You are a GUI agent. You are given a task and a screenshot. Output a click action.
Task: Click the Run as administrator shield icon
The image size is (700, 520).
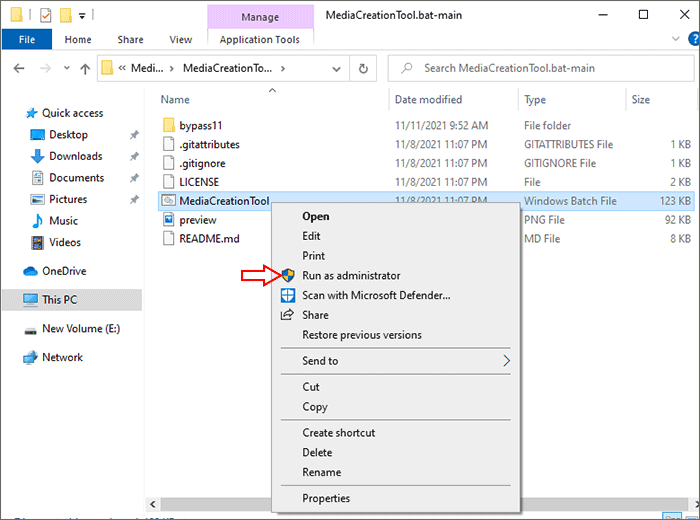(x=288, y=275)
